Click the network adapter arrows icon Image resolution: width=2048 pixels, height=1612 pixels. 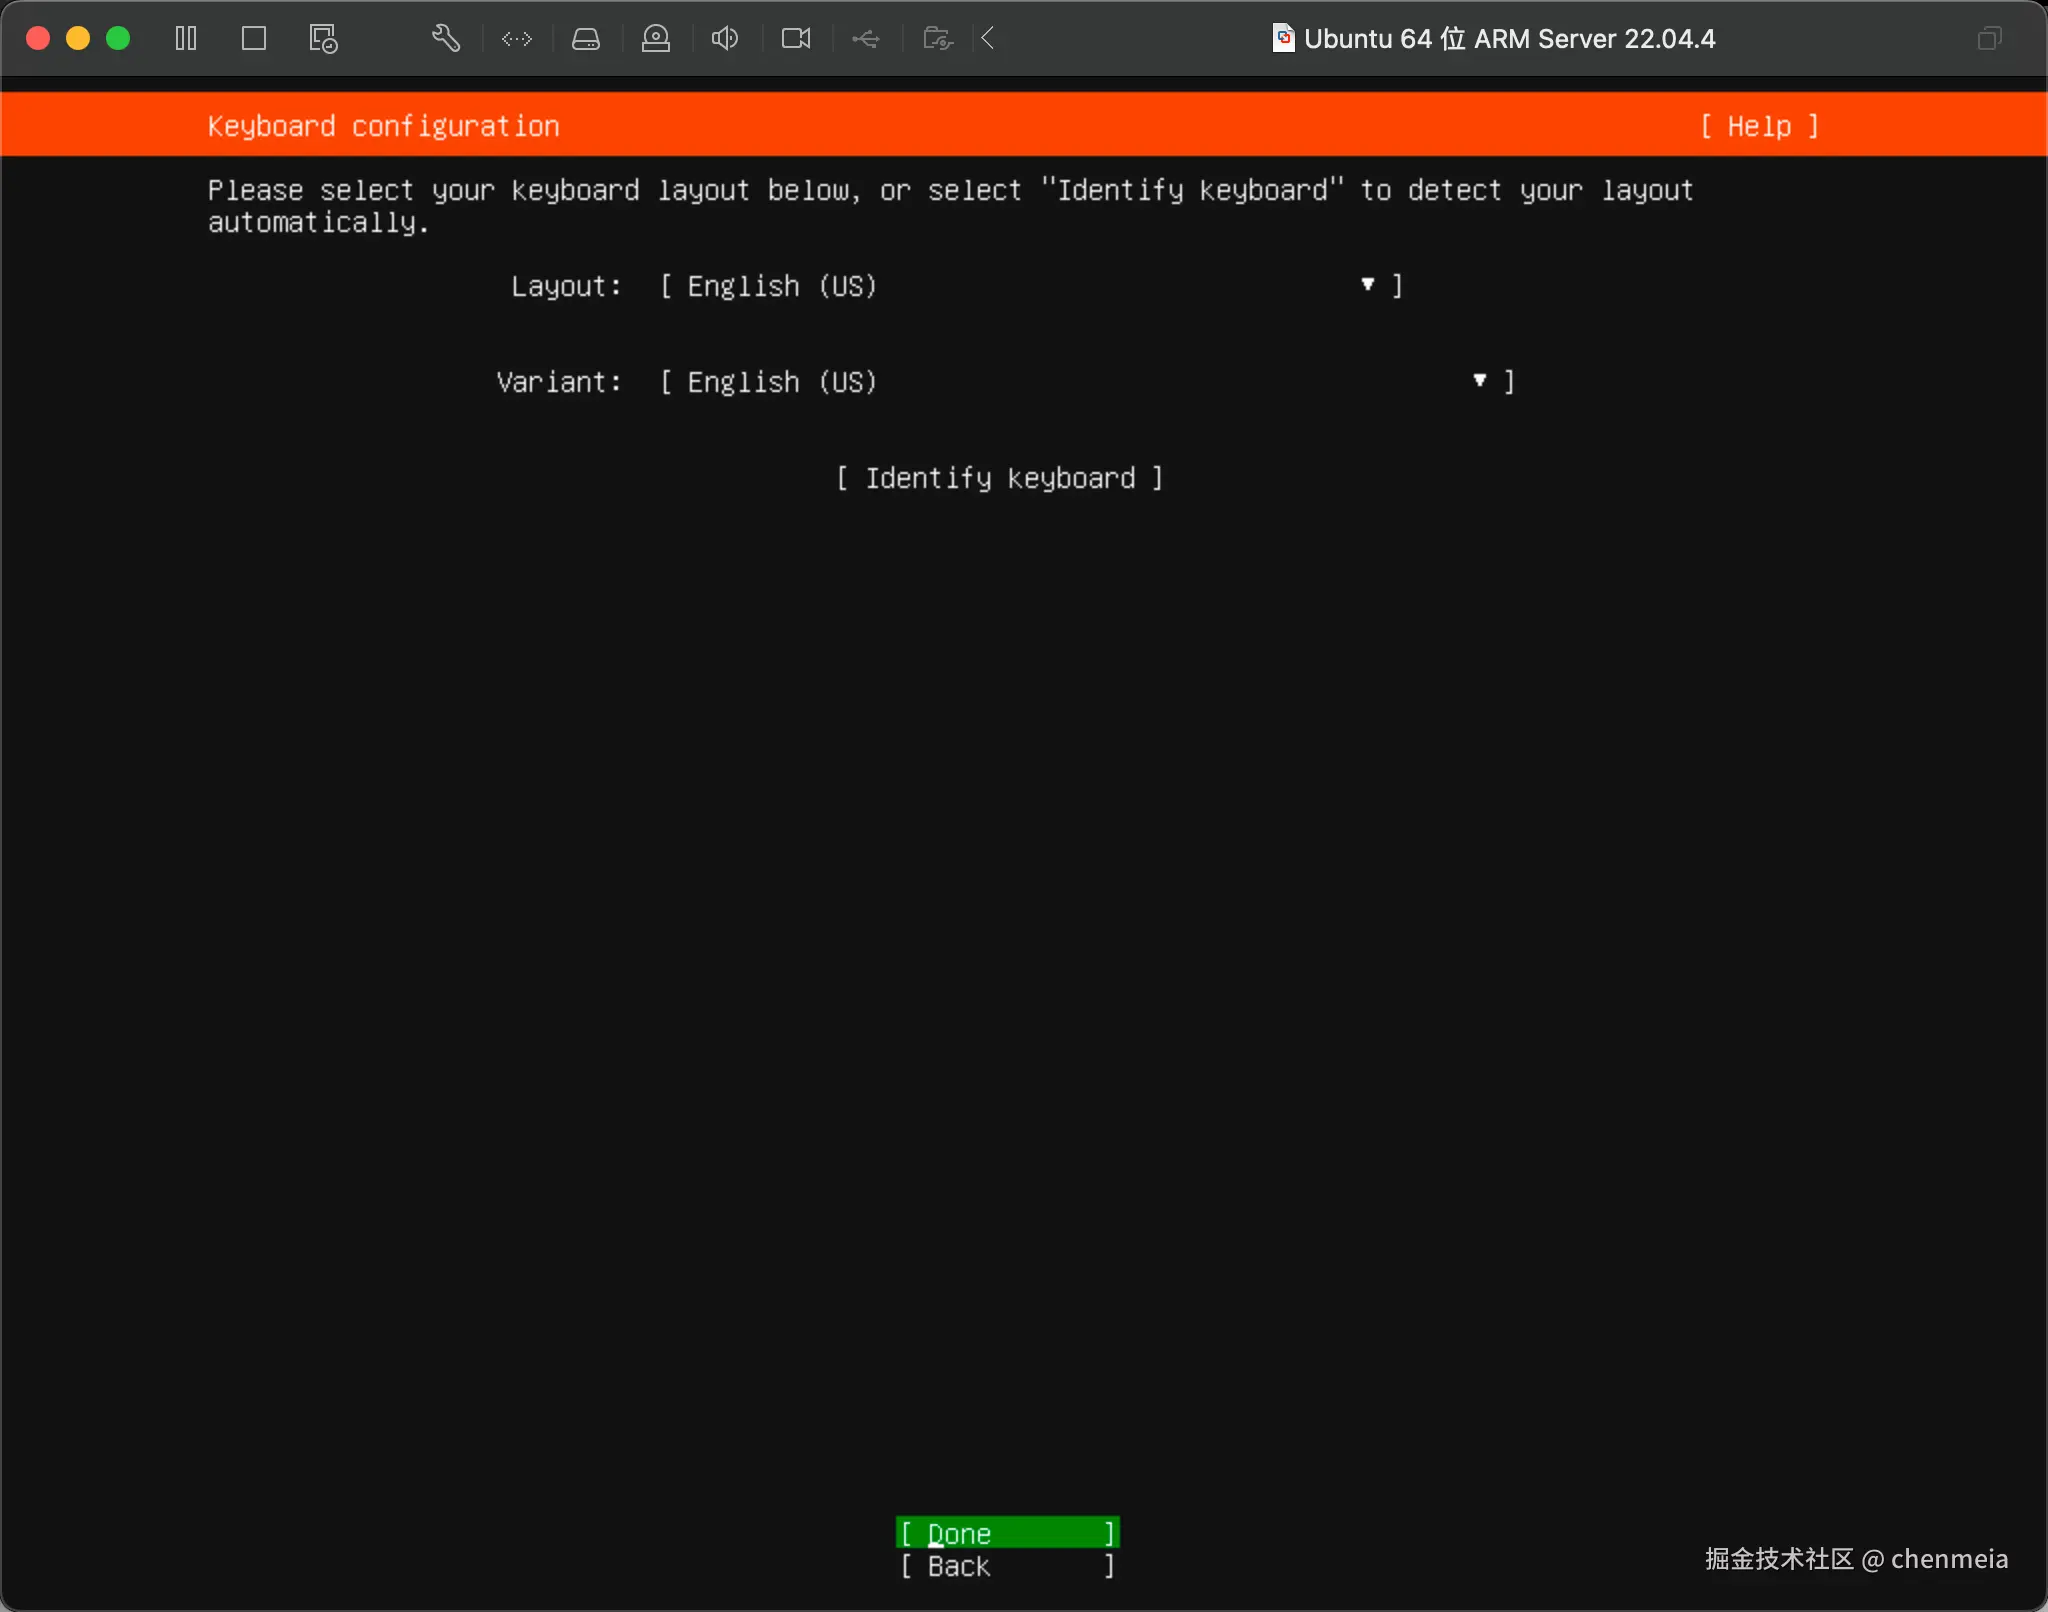coord(517,39)
